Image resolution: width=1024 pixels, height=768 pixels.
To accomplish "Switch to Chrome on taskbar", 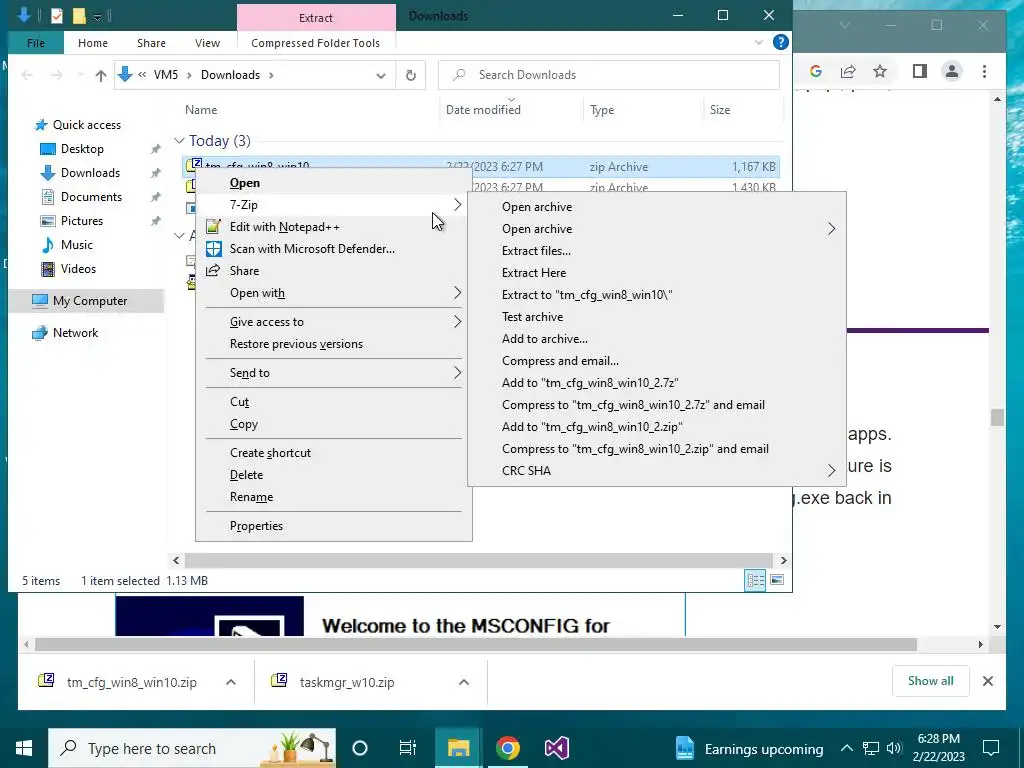I will [x=507, y=748].
